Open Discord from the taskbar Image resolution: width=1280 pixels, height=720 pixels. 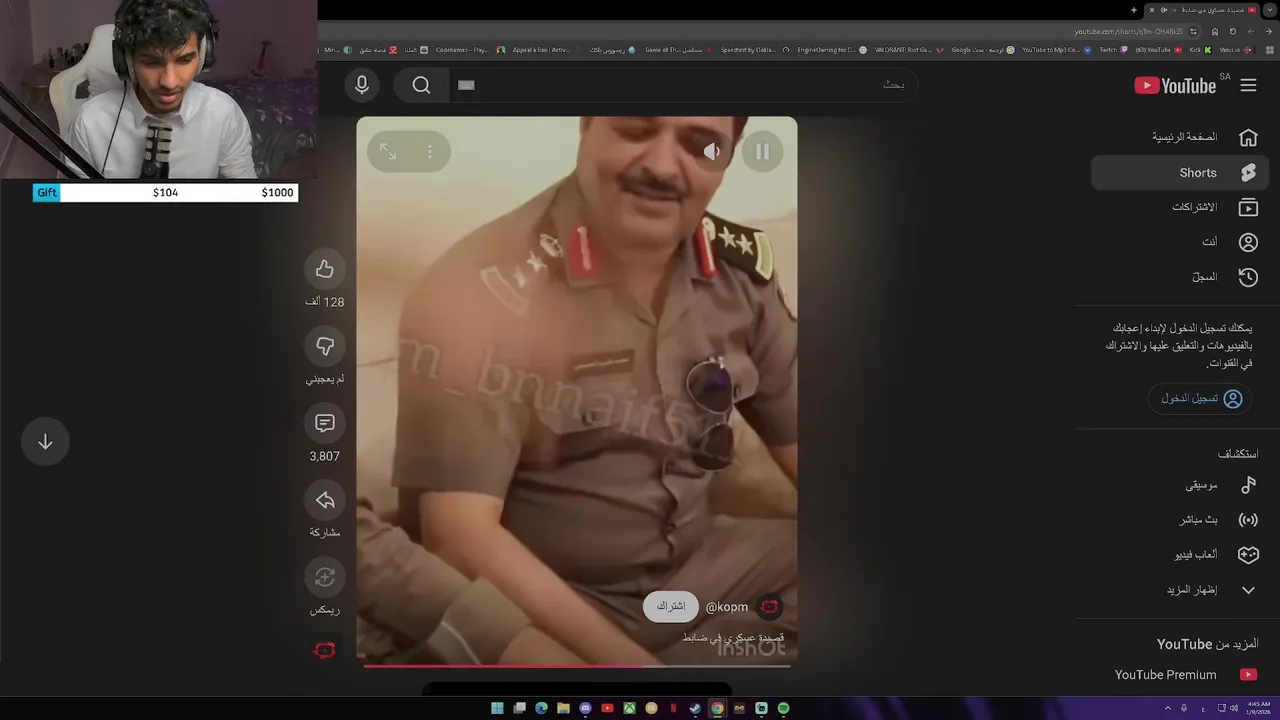tap(585, 708)
